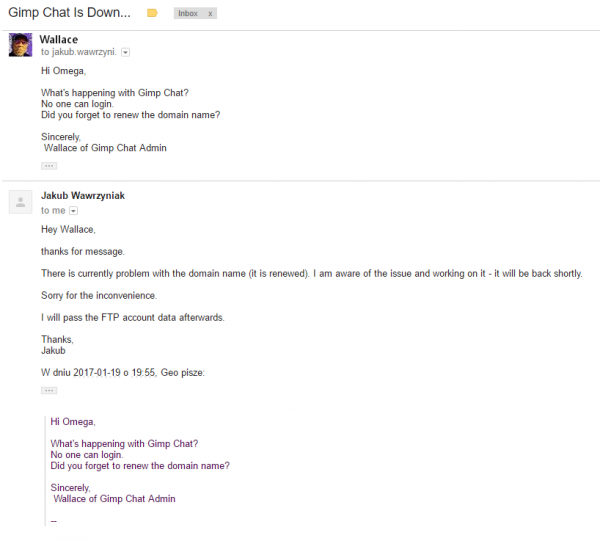
Task: Click the 'W dniu 2017-01-19' quote header
Action: pyautogui.click(x=123, y=373)
